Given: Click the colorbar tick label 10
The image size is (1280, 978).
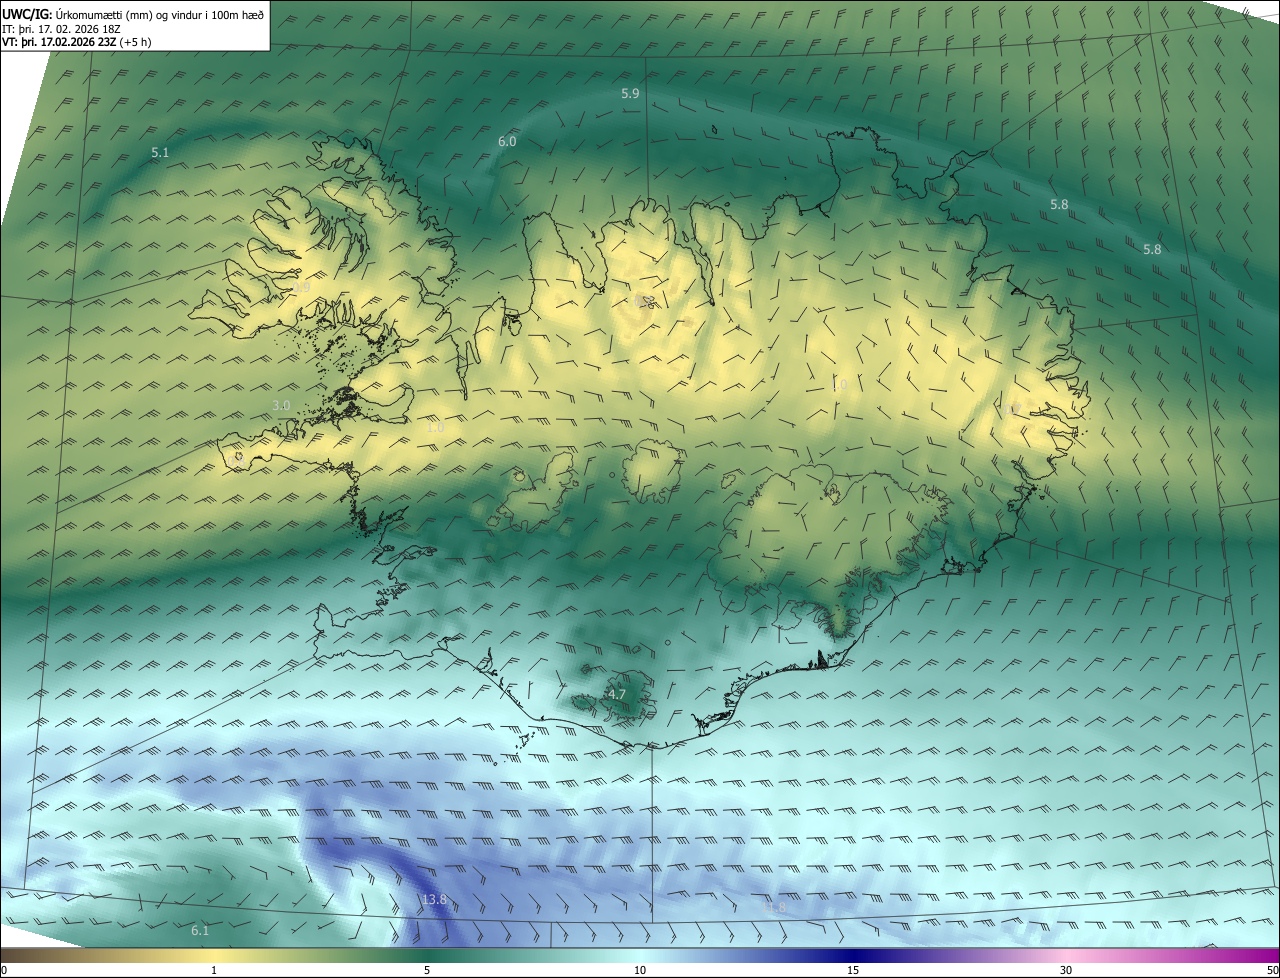Looking at the screenshot, I should tap(640, 970).
